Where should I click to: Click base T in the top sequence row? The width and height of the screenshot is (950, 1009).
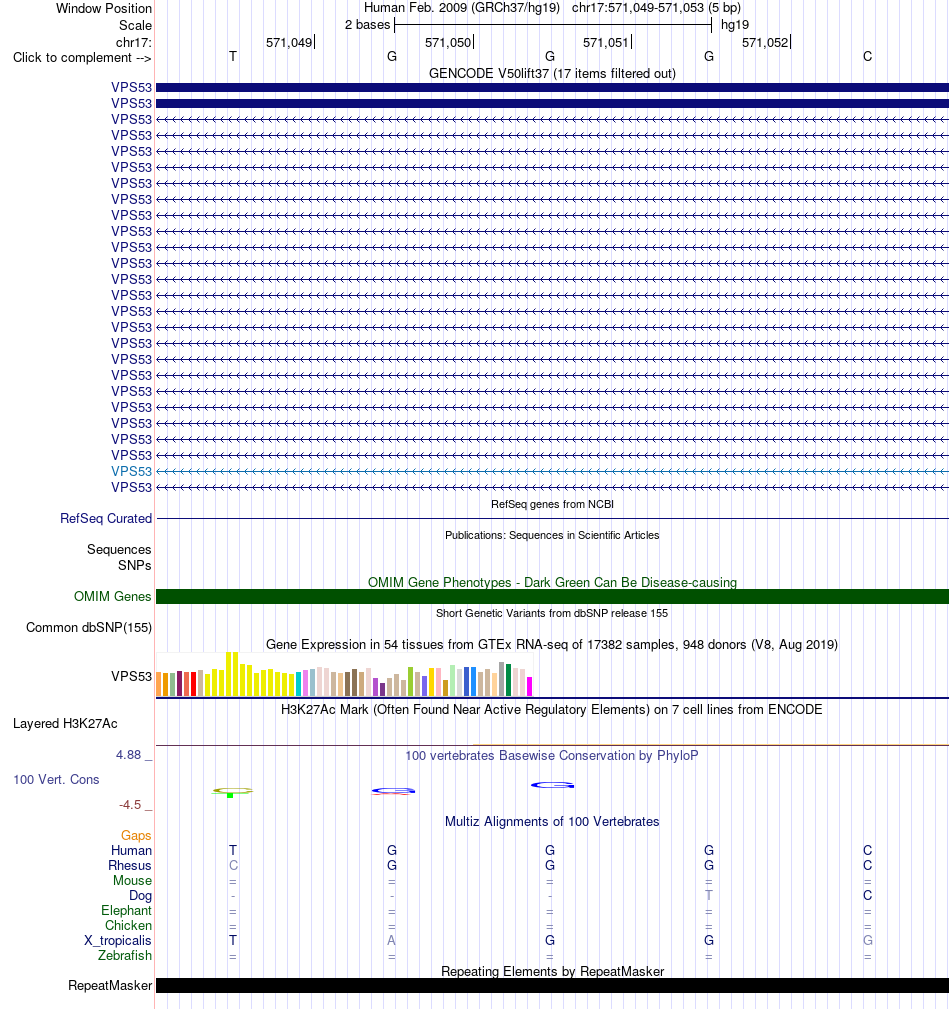(x=233, y=57)
